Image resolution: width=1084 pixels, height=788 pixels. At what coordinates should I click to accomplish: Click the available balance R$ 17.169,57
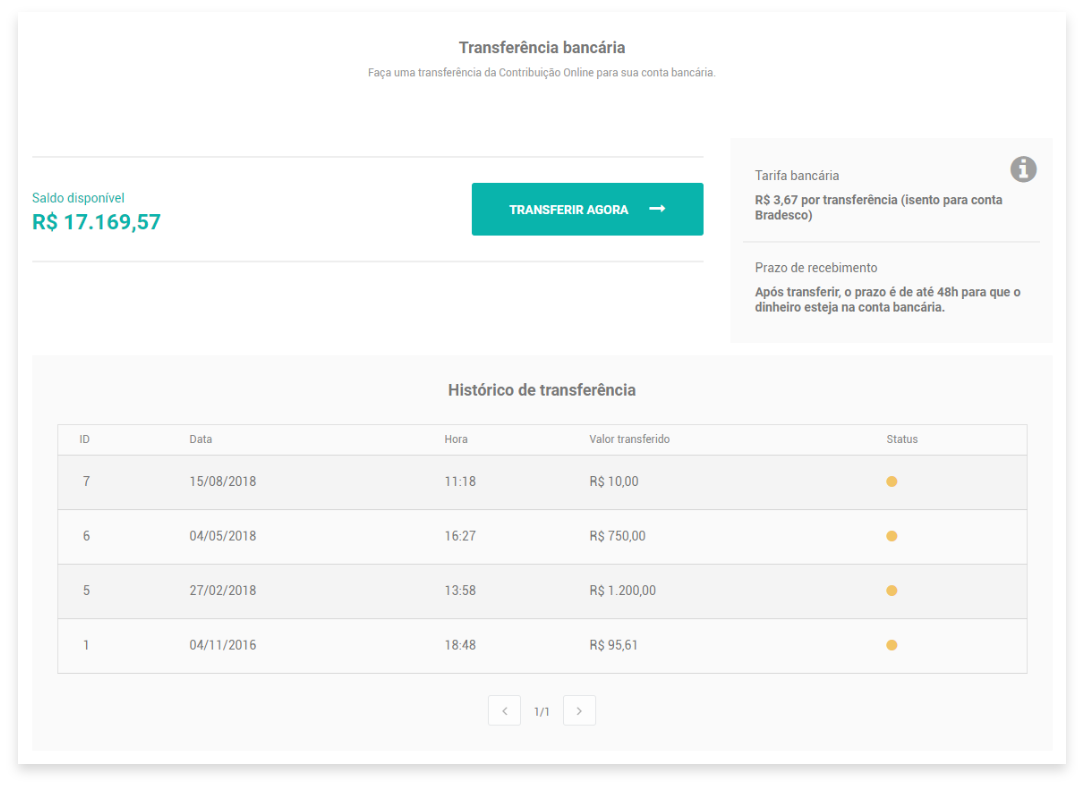pos(96,222)
